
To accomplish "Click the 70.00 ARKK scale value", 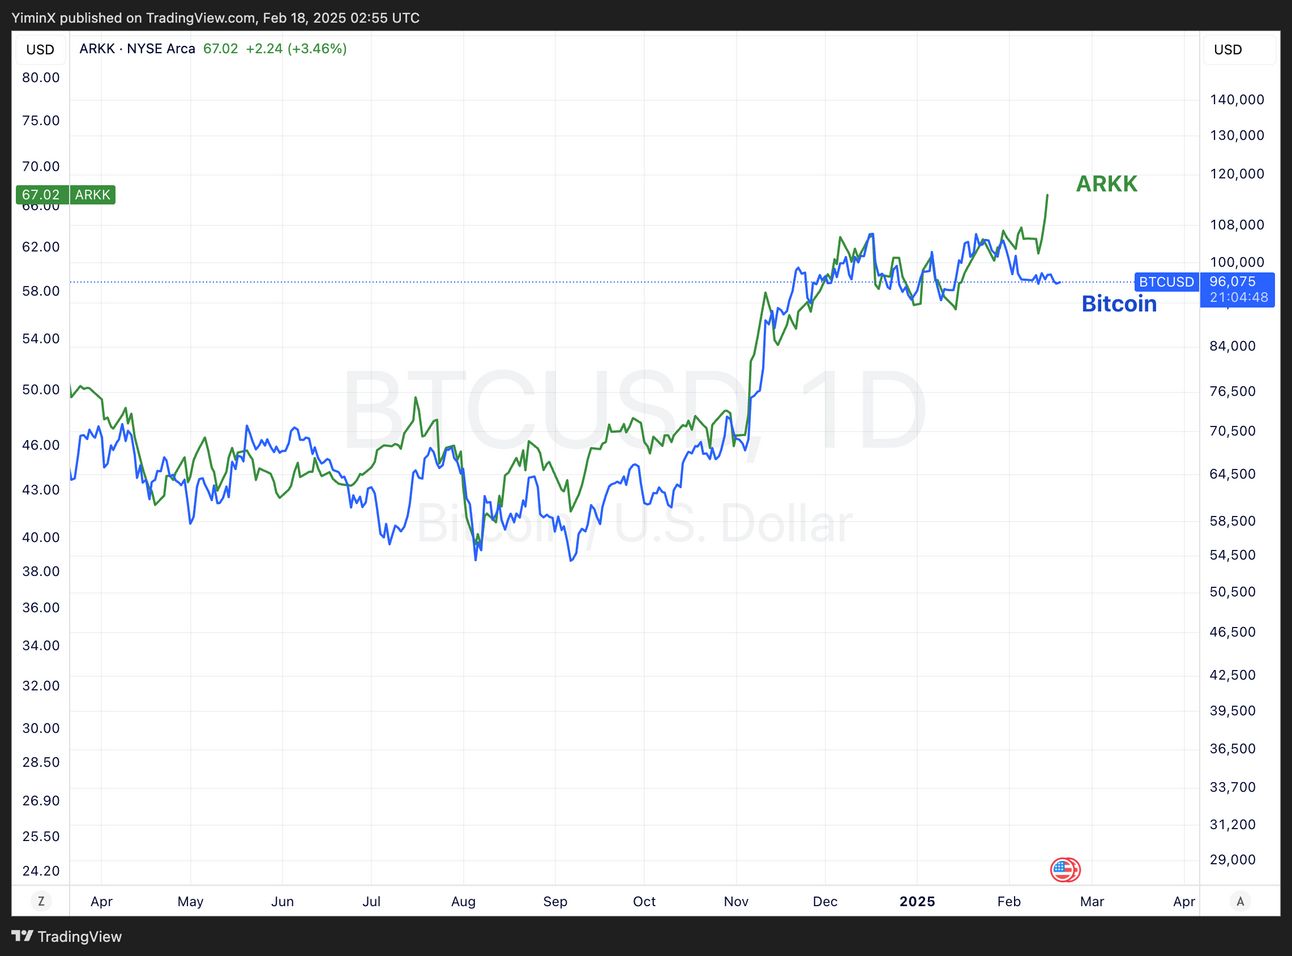I will 41,166.
